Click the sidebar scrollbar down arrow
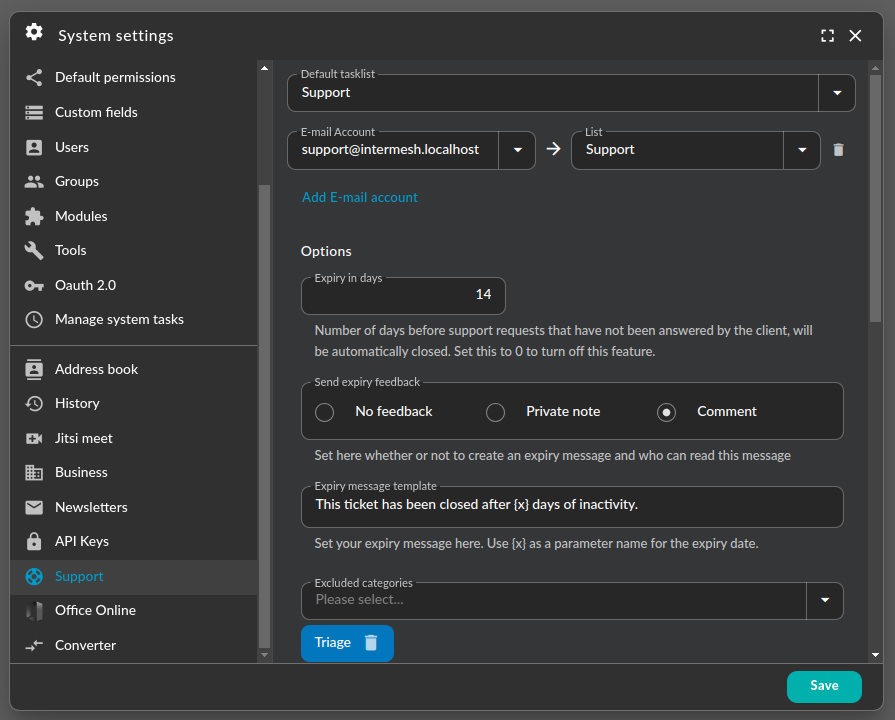 [x=264, y=655]
